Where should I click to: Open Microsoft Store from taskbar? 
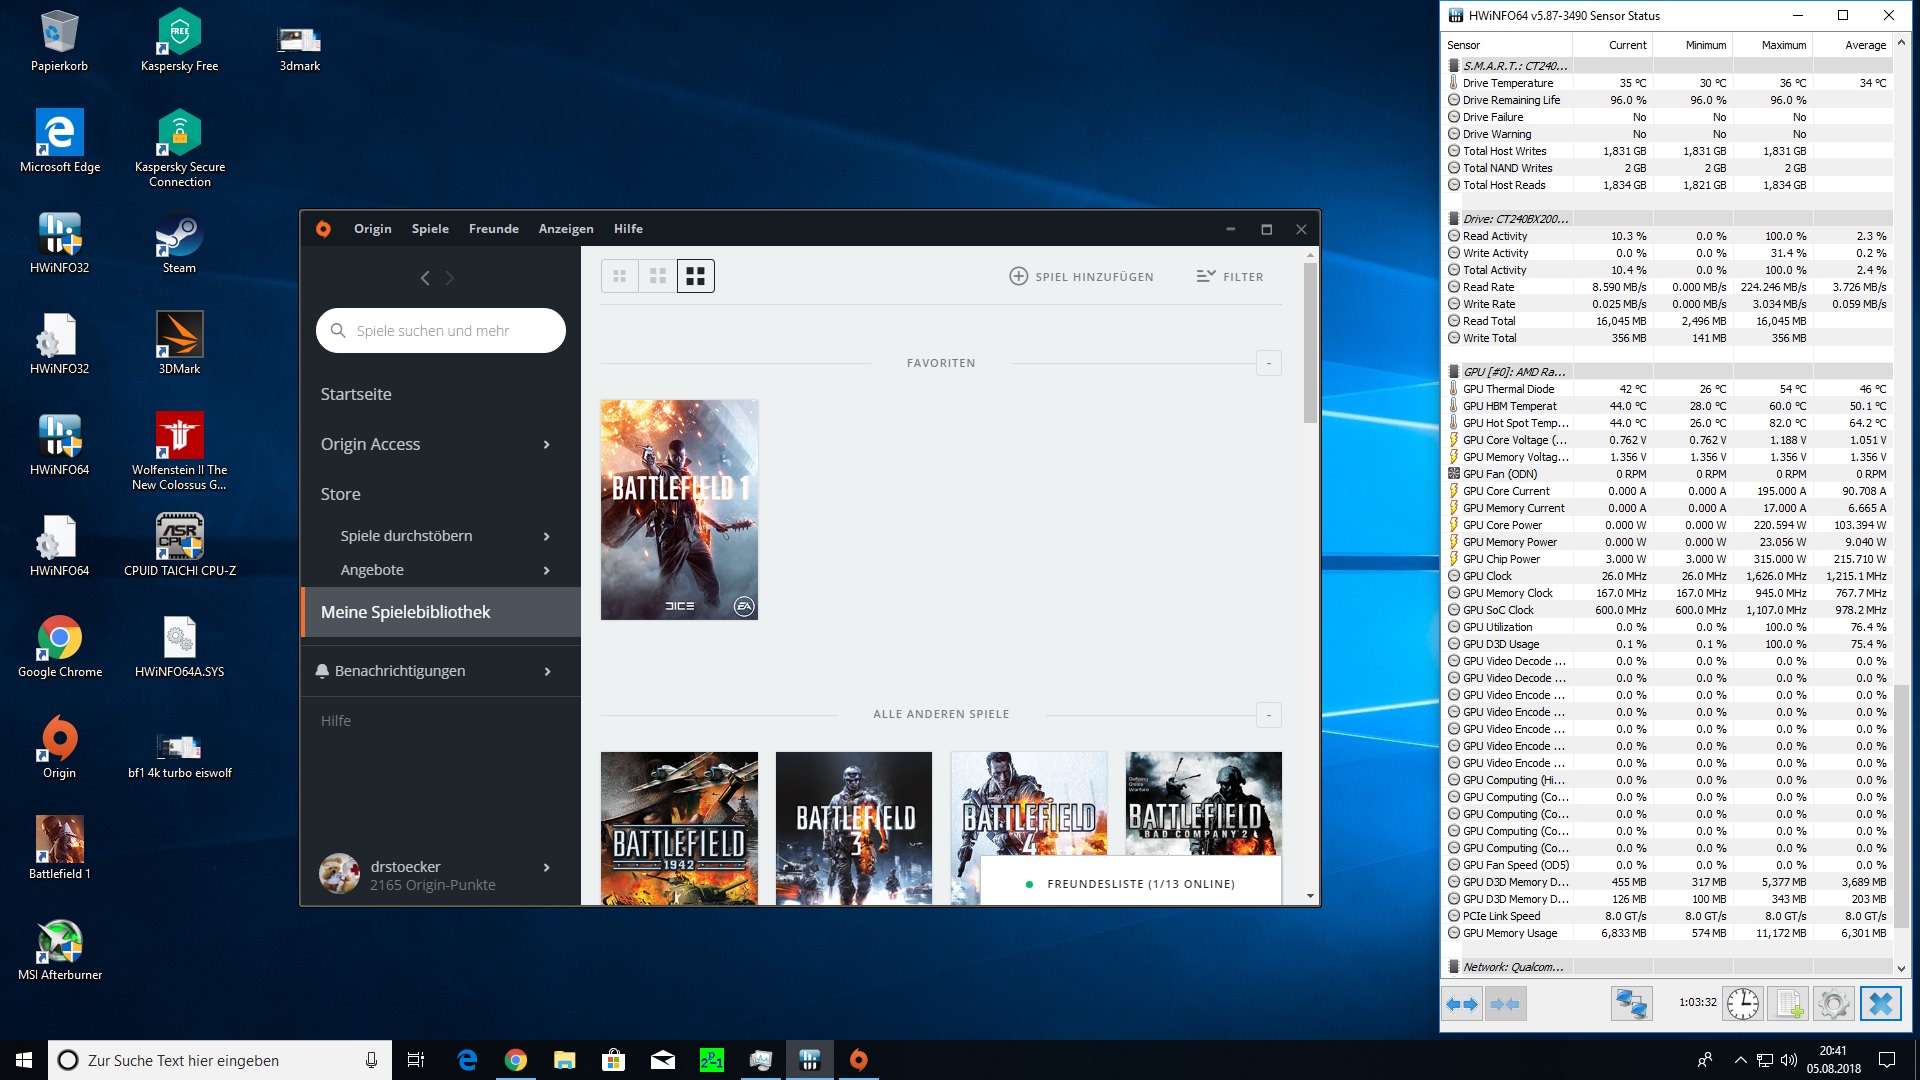(x=613, y=1060)
